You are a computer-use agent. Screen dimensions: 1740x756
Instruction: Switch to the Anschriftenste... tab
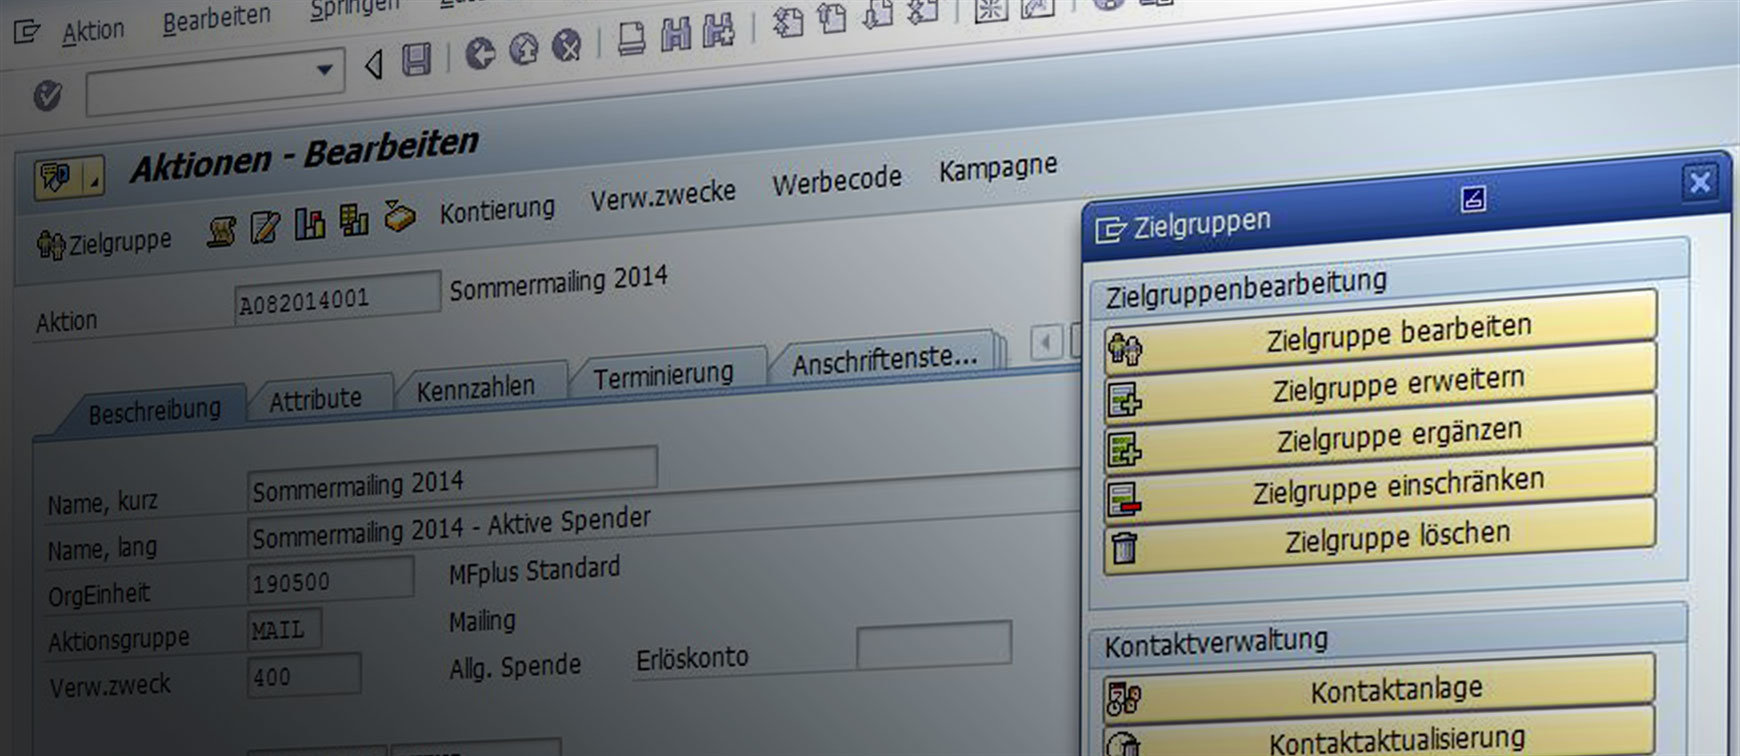[x=884, y=358]
